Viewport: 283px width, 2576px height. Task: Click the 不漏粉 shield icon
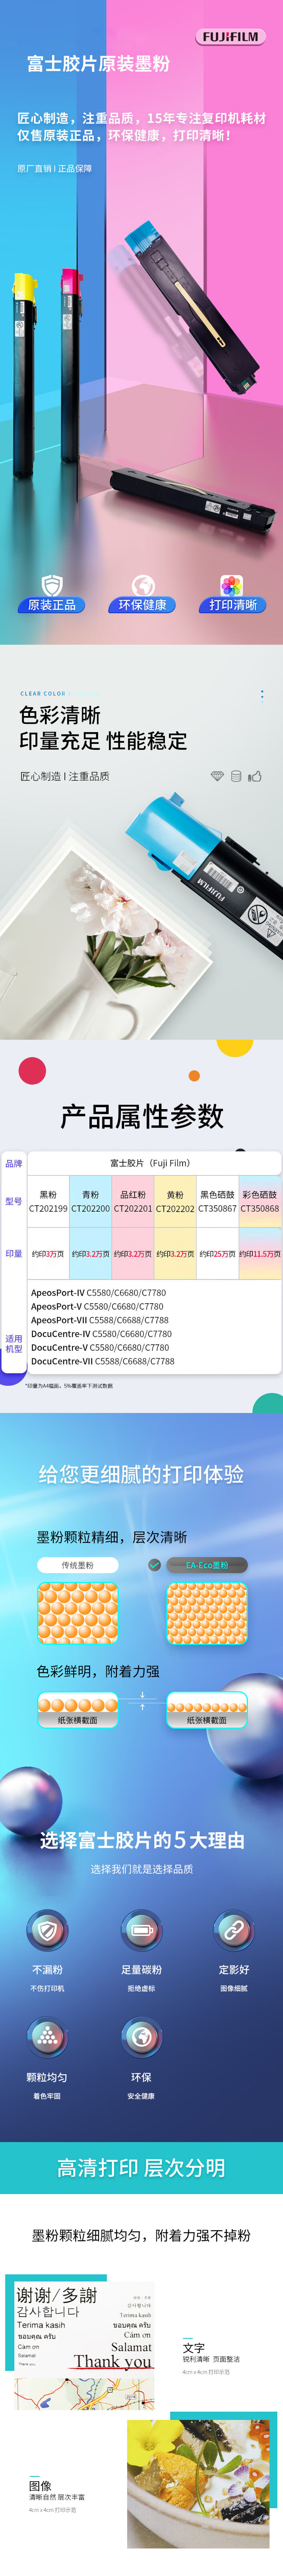coord(47,1929)
